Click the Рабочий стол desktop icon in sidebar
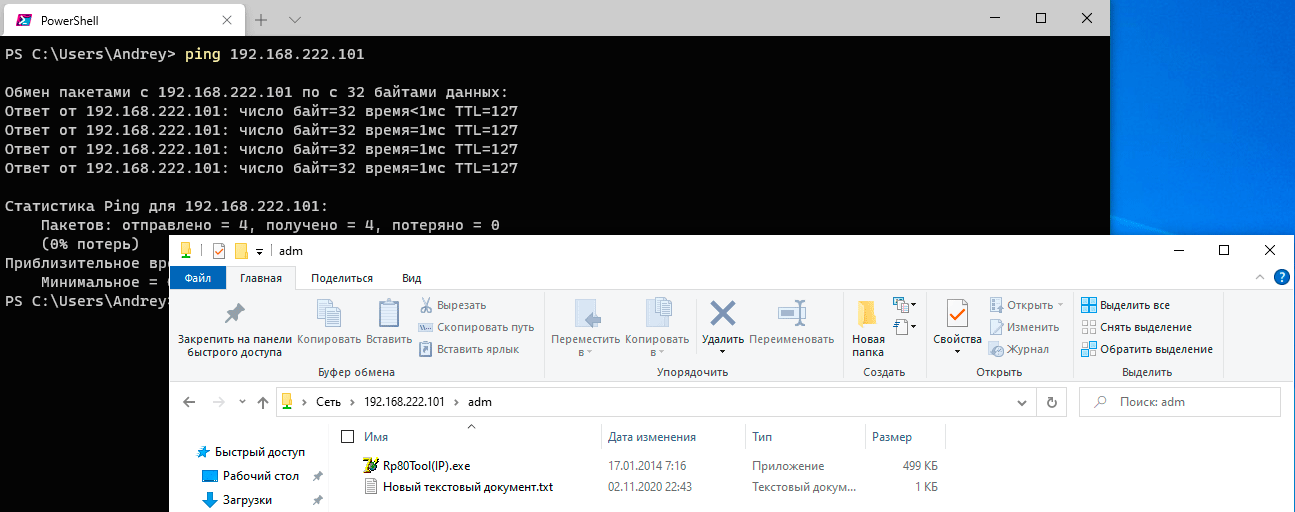Viewport: 1295px width, 512px height. click(x=210, y=476)
